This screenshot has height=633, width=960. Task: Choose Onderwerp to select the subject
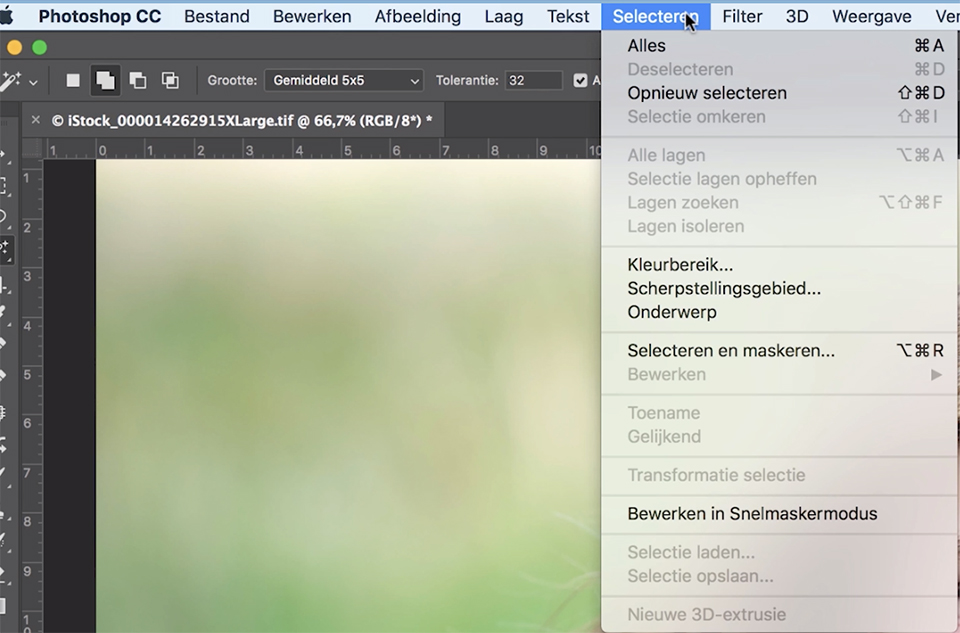click(779, 312)
